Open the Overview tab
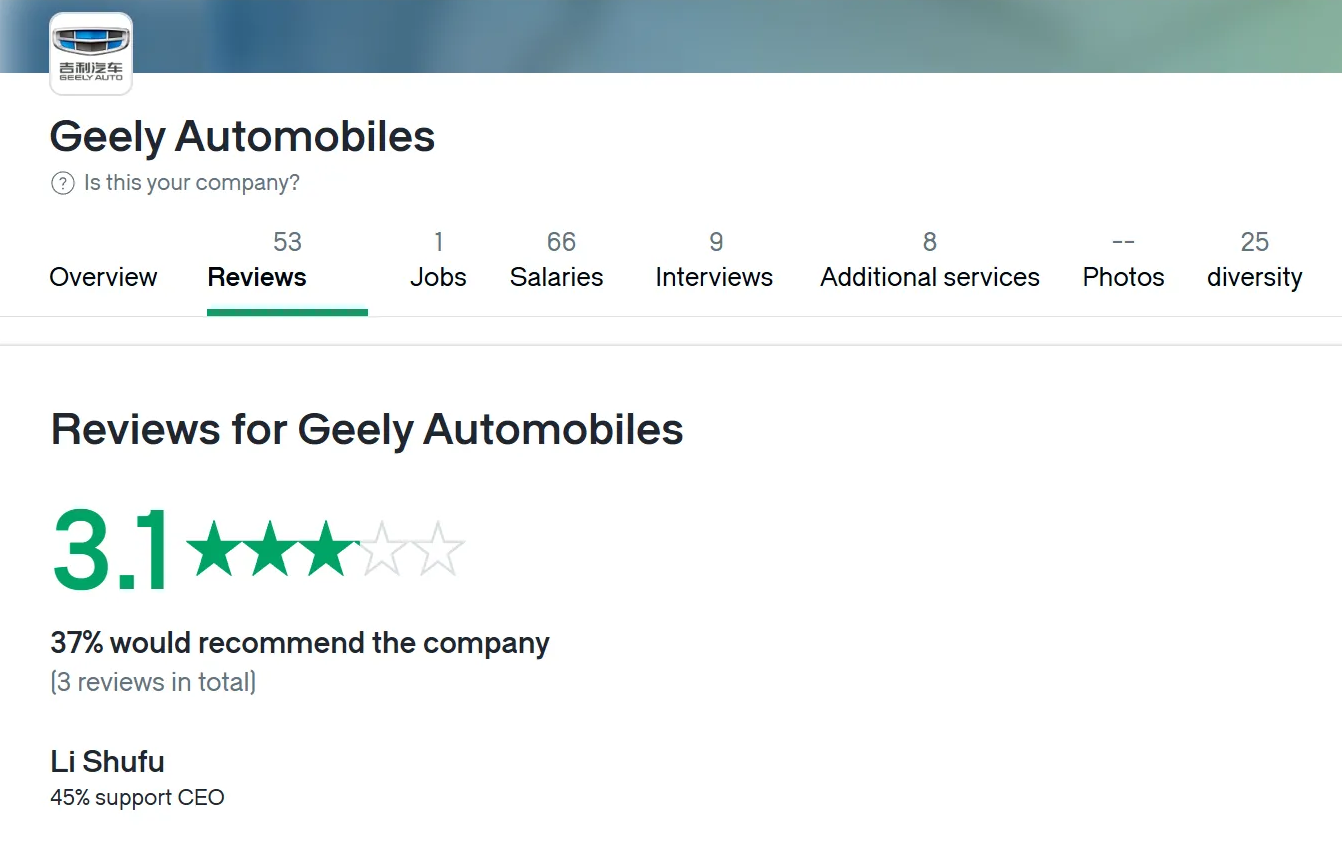The image size is (1342, 842). click(103, 277)
